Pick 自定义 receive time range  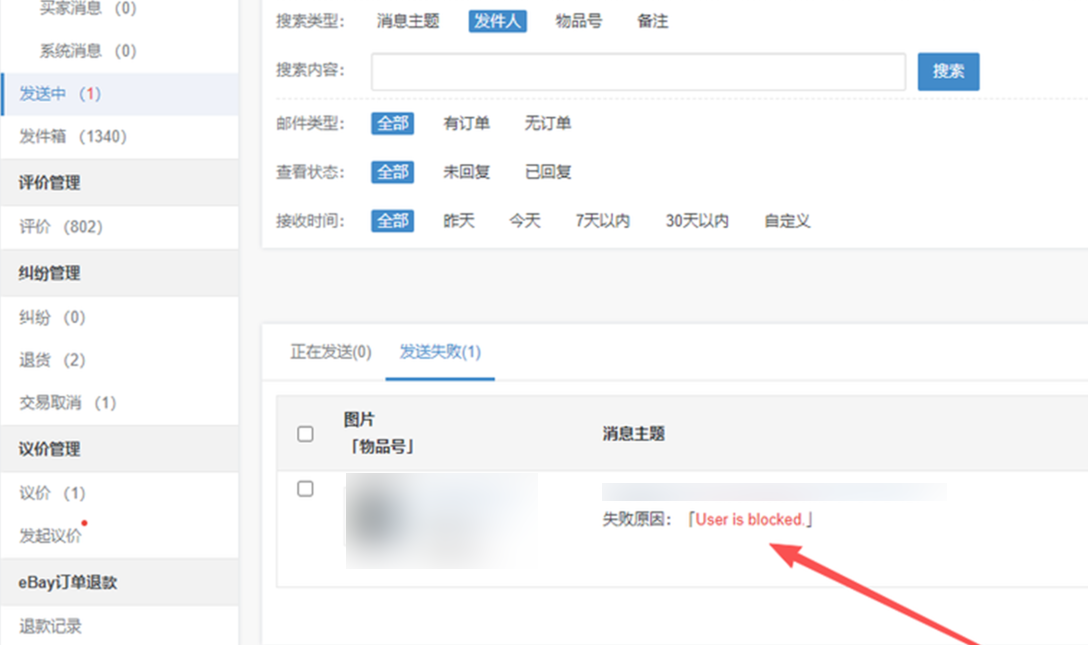(787, 221)
